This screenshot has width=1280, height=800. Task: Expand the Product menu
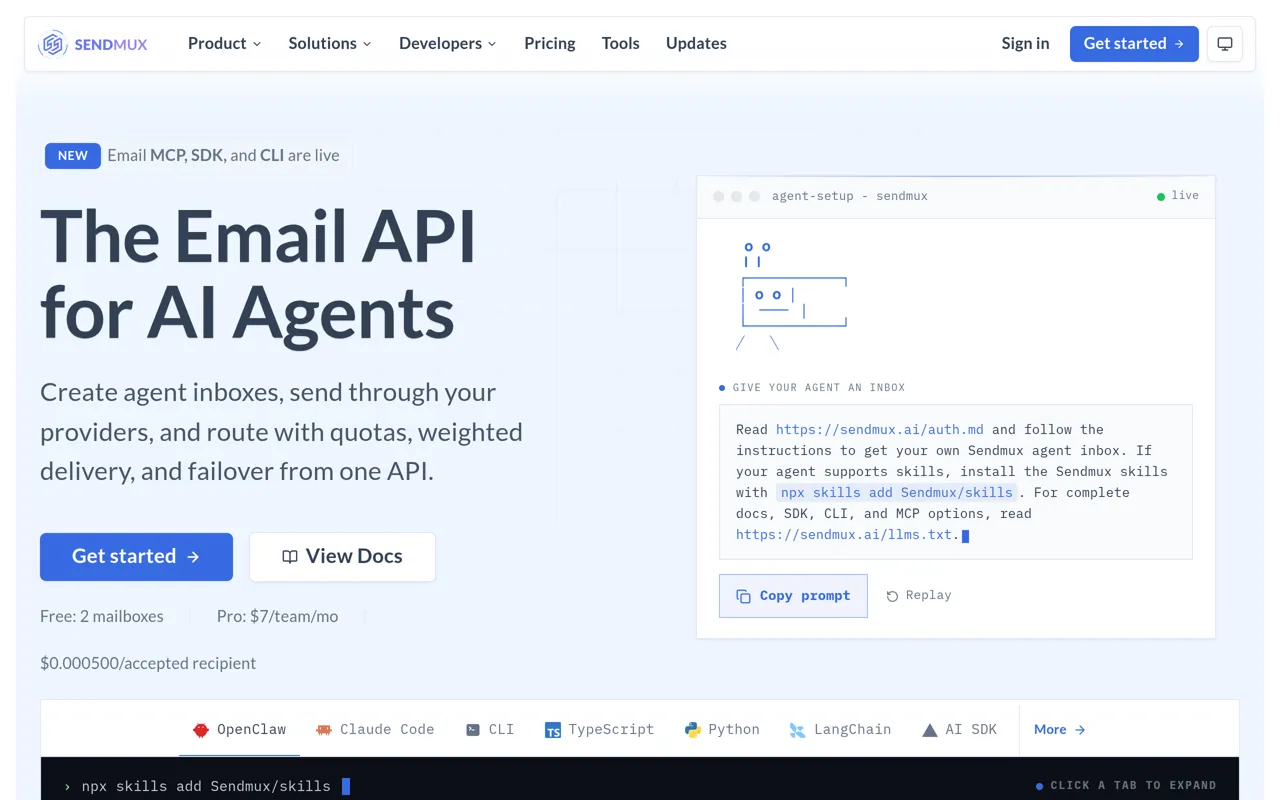[224, 44]
